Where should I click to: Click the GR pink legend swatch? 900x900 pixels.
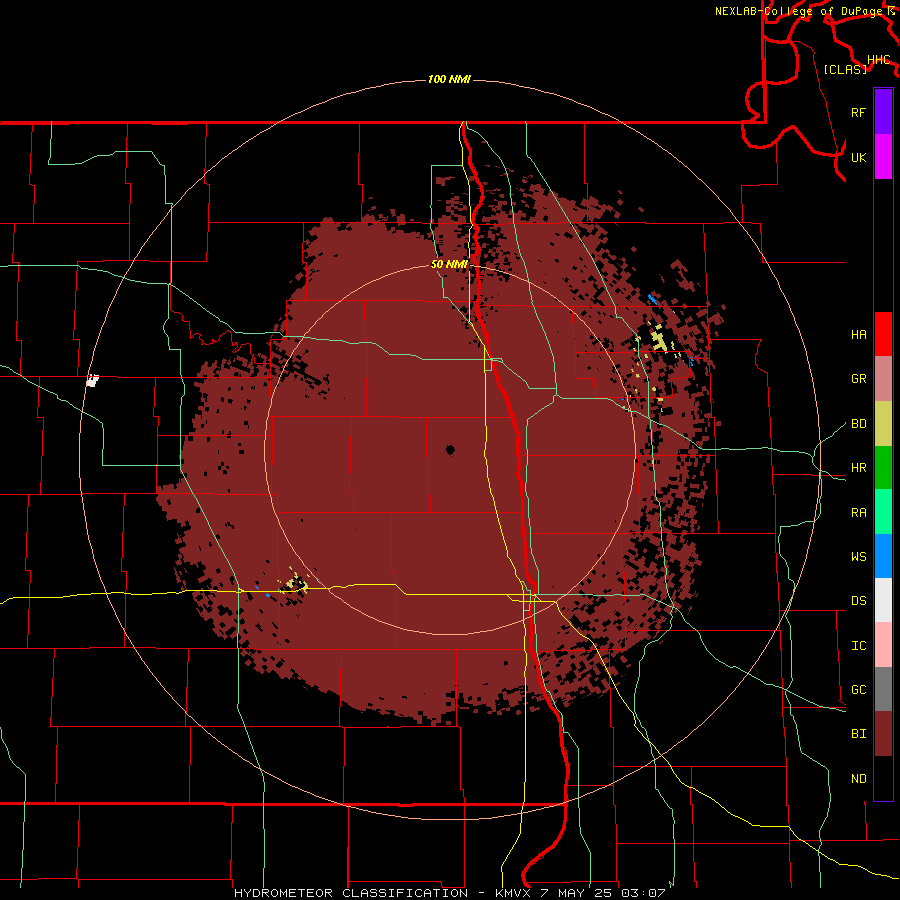click(883, 378)
